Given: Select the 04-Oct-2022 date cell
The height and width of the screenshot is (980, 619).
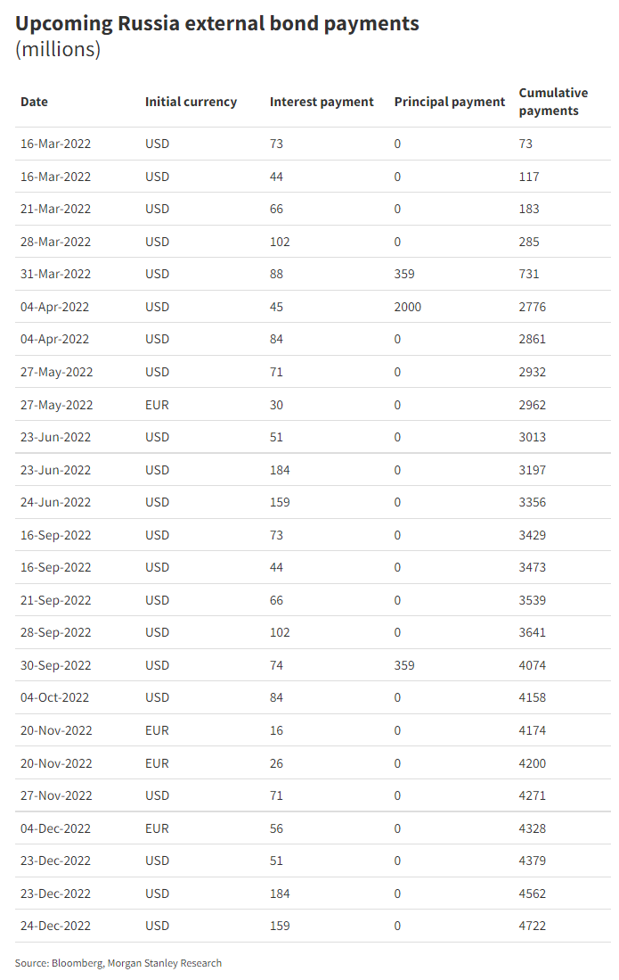Looking at the screenshot, I should click(x=56, y=698).
